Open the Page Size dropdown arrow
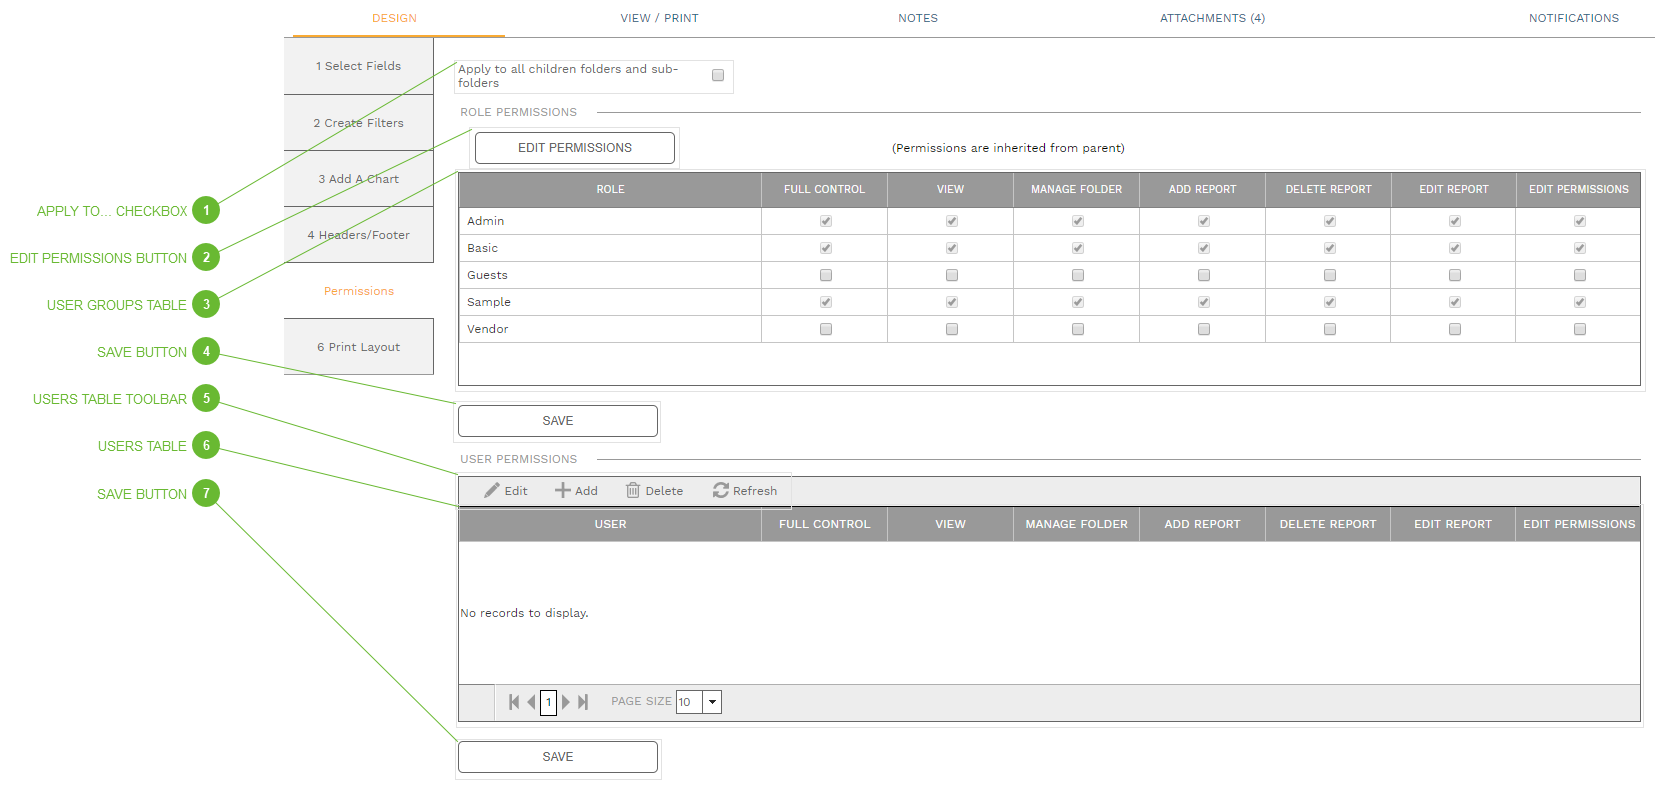 click(x=712, y=702)
